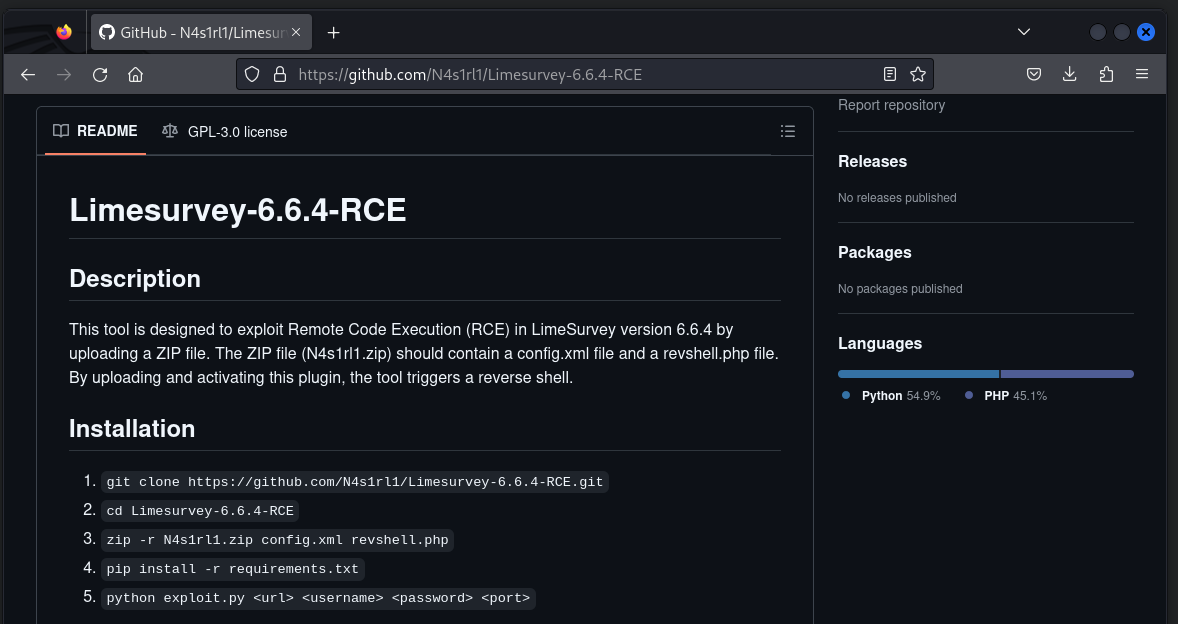This screenshot has width=1178, height=624.
Task: Open the Downloads panel
Action: (1069, 75)
